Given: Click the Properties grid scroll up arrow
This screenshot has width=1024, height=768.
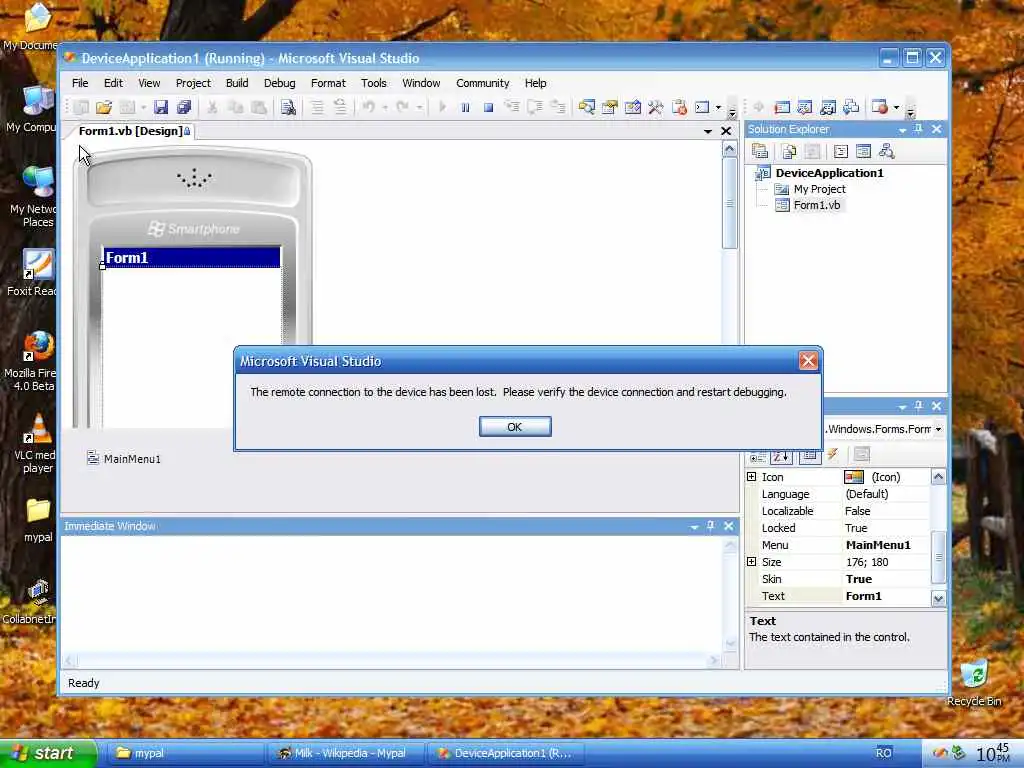Looking at the screenshot, I should pos(938,477).
